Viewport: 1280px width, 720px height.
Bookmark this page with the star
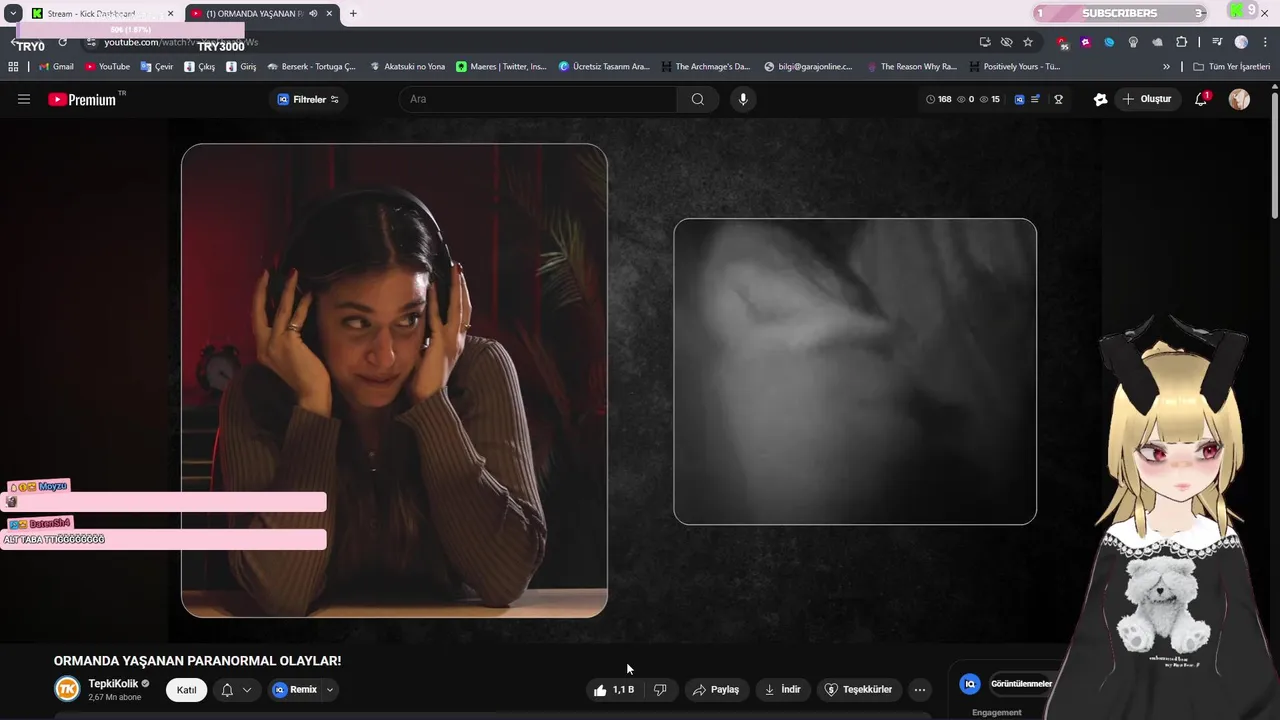[x=1028, y=42]
